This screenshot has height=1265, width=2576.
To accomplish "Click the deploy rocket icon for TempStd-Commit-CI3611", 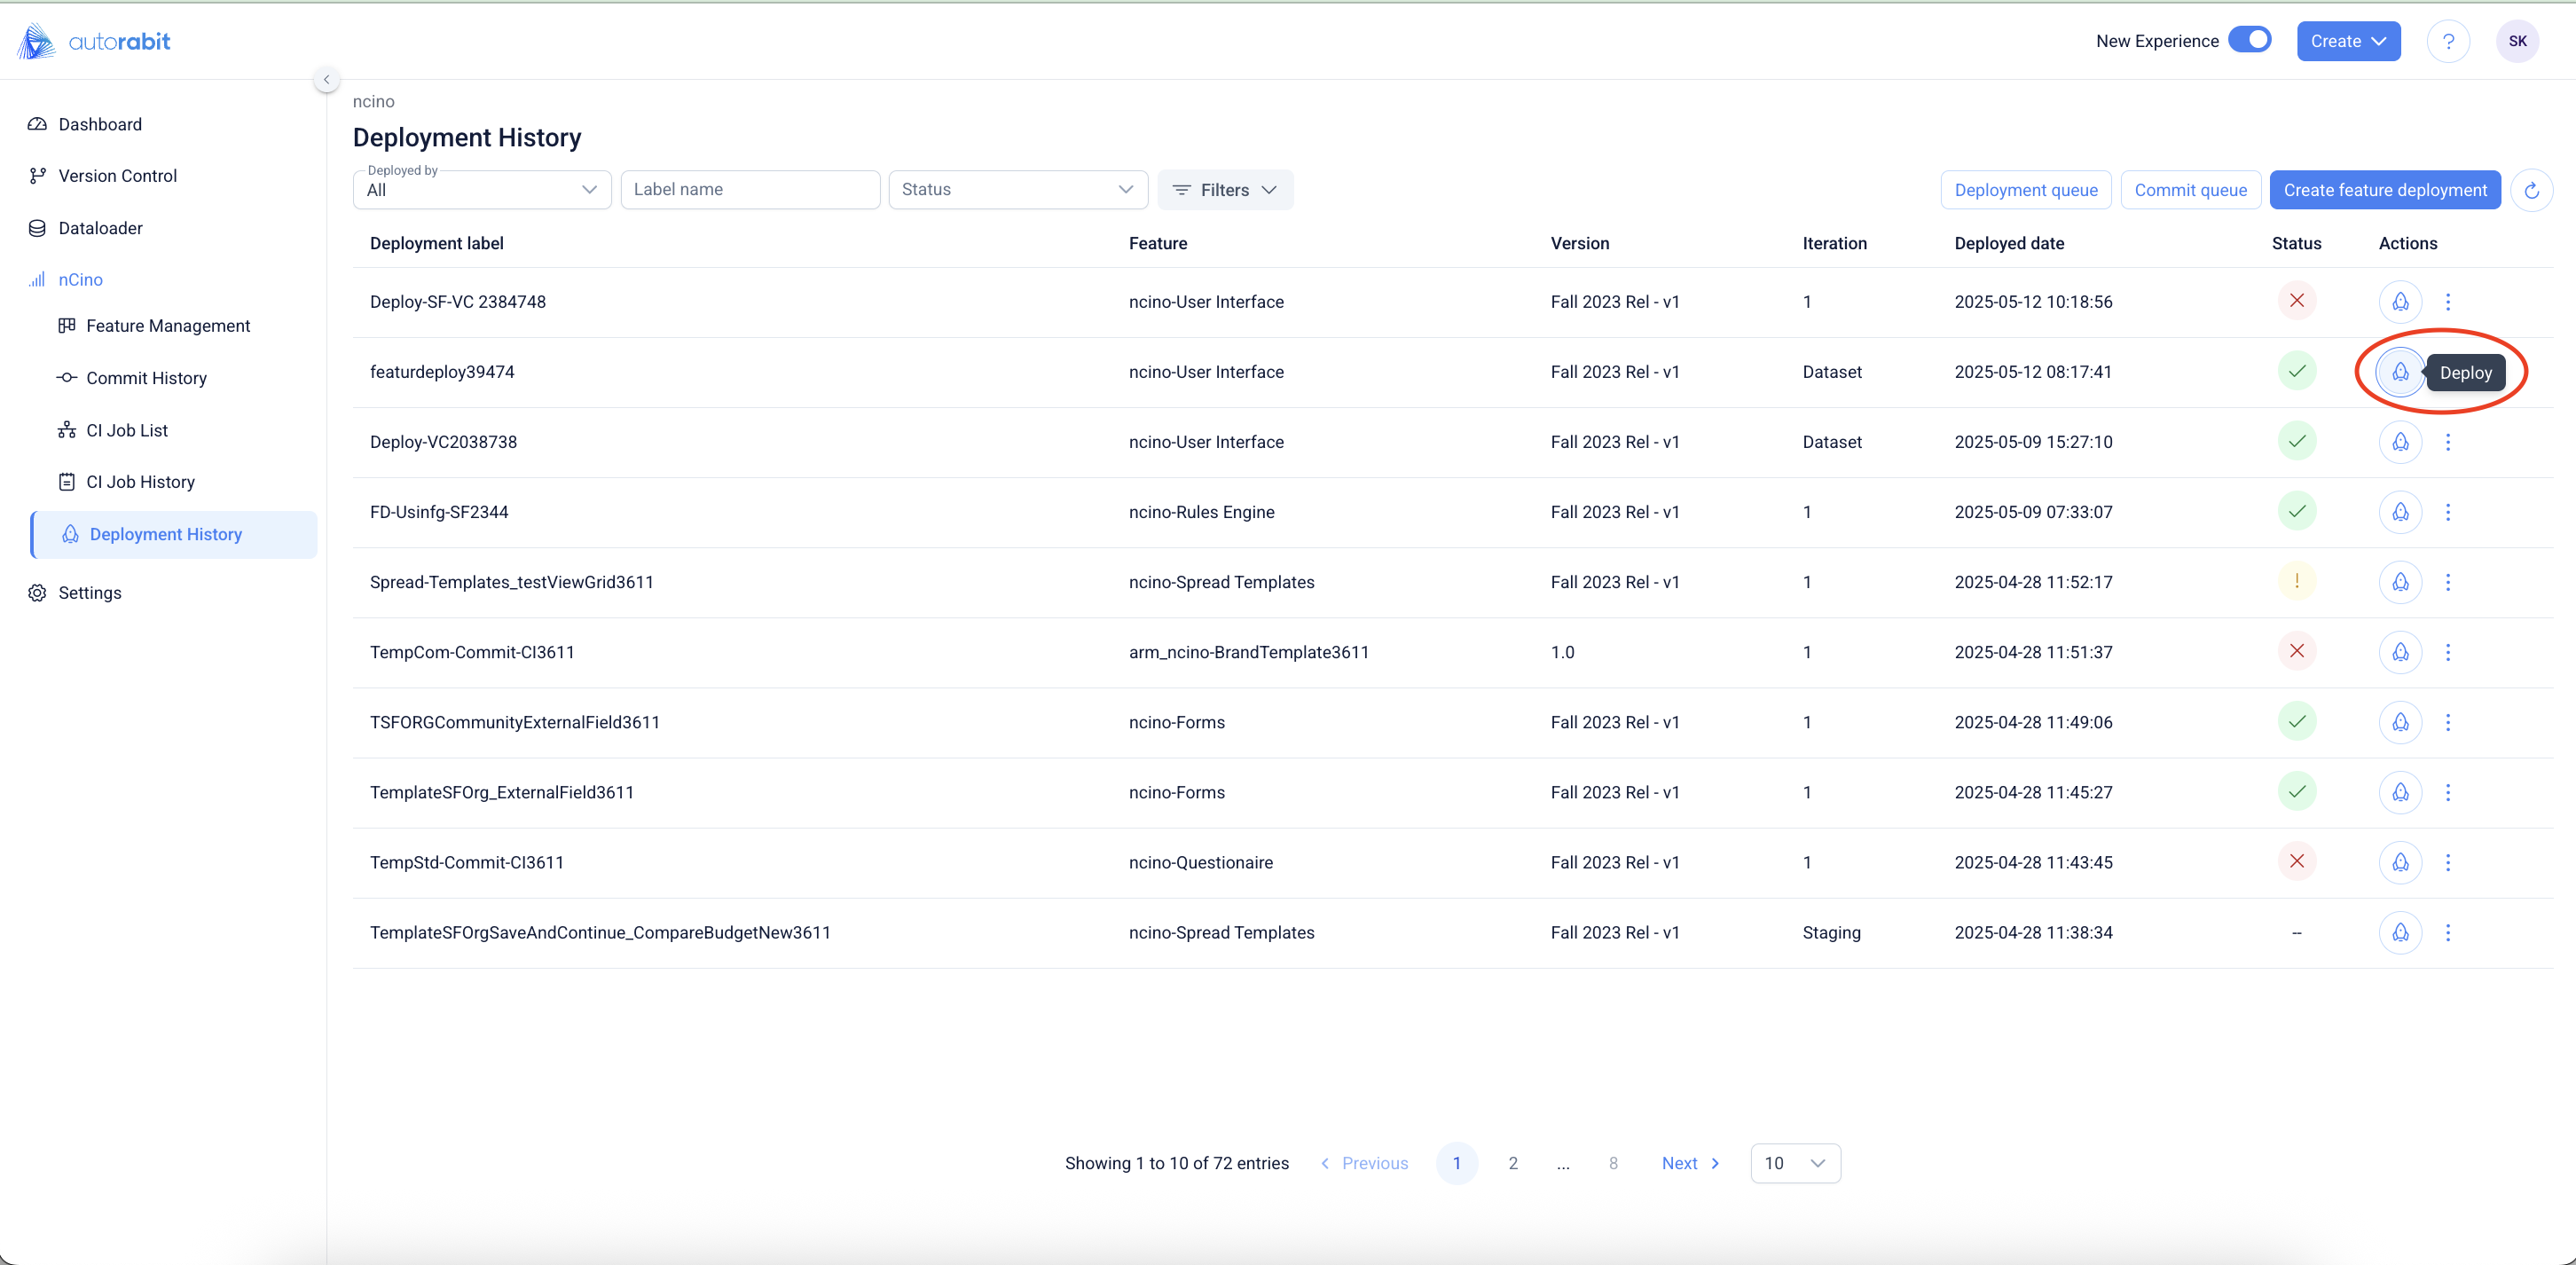I will [x=2400, y=862].
